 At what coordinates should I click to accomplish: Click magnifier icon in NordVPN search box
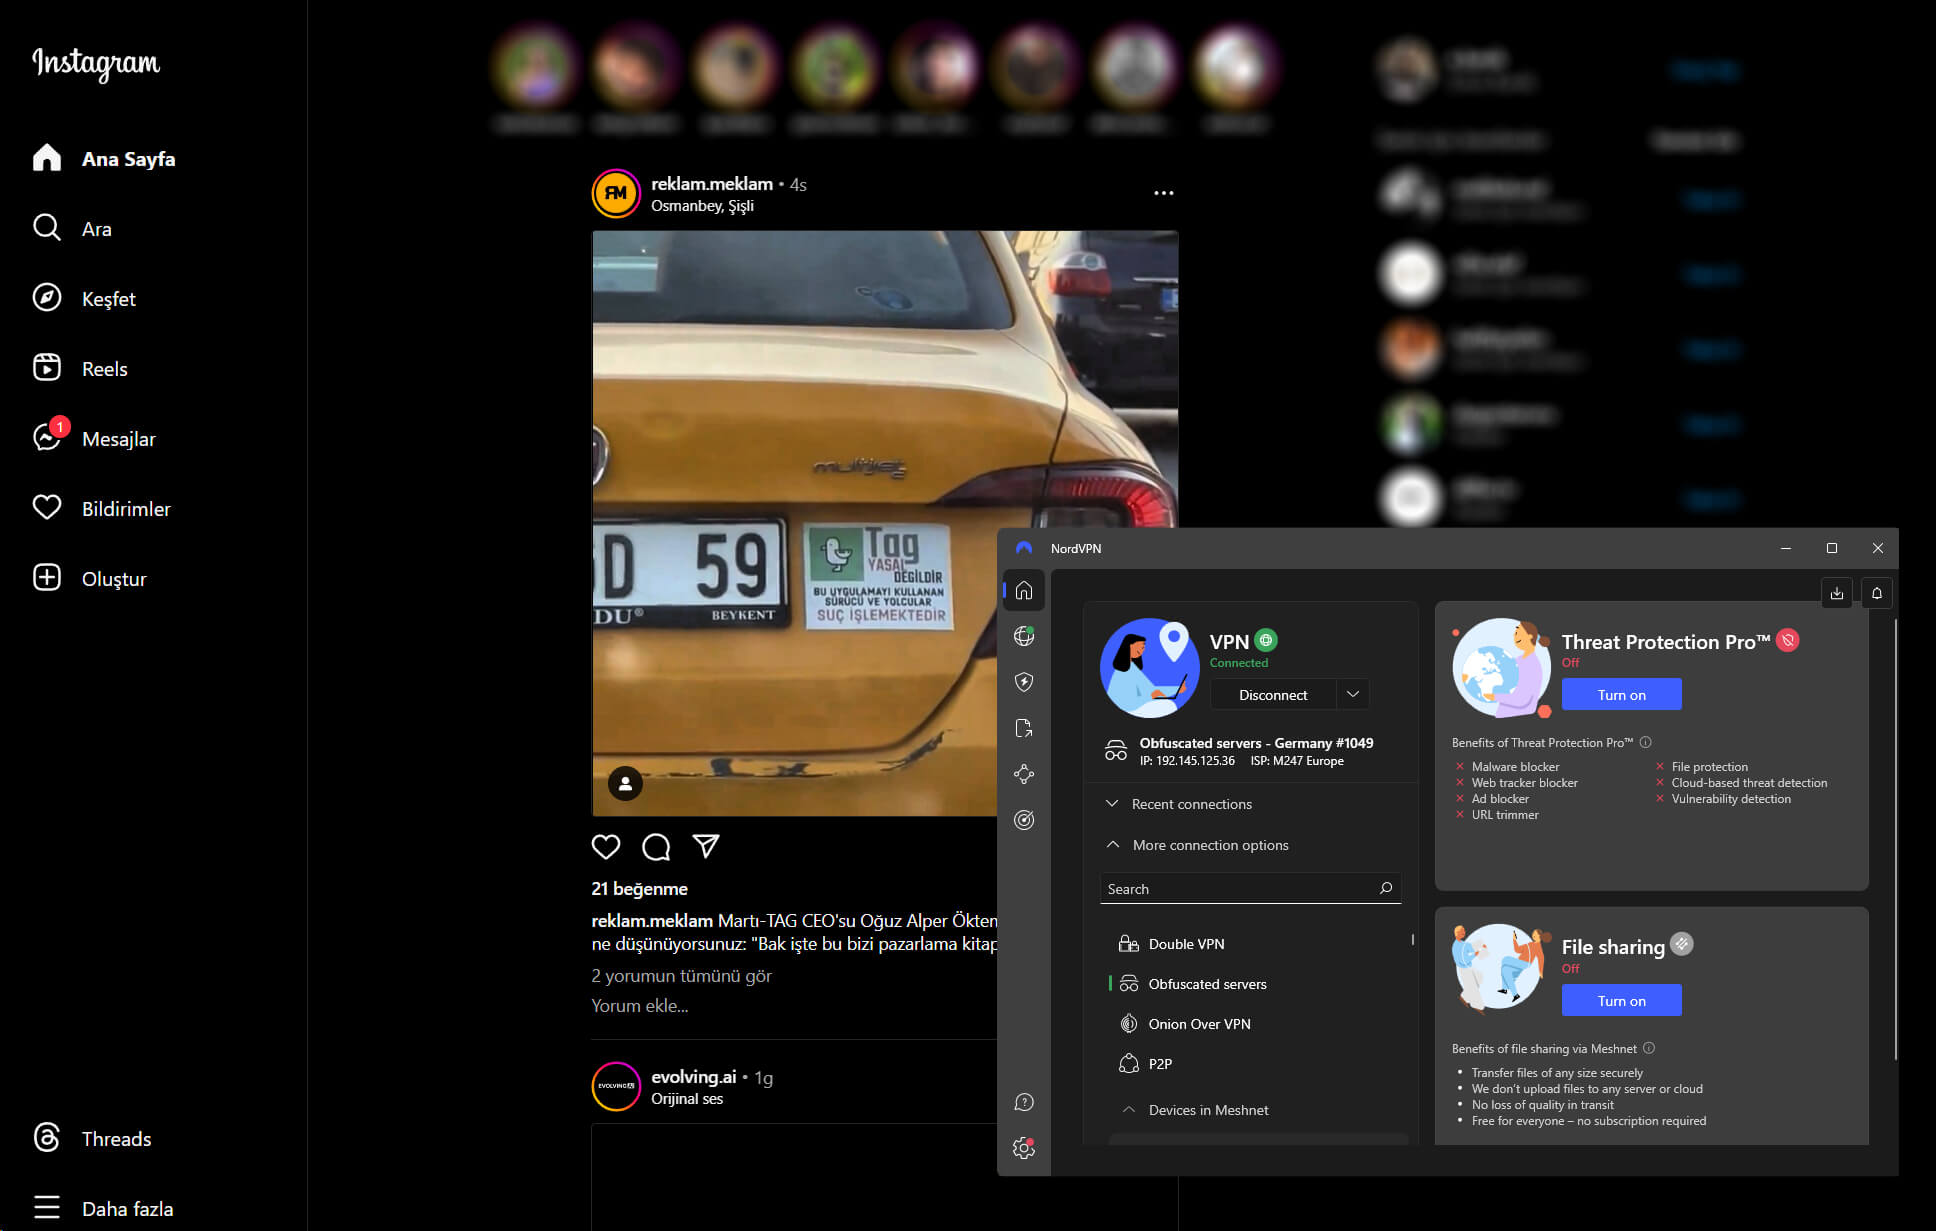1386,888
